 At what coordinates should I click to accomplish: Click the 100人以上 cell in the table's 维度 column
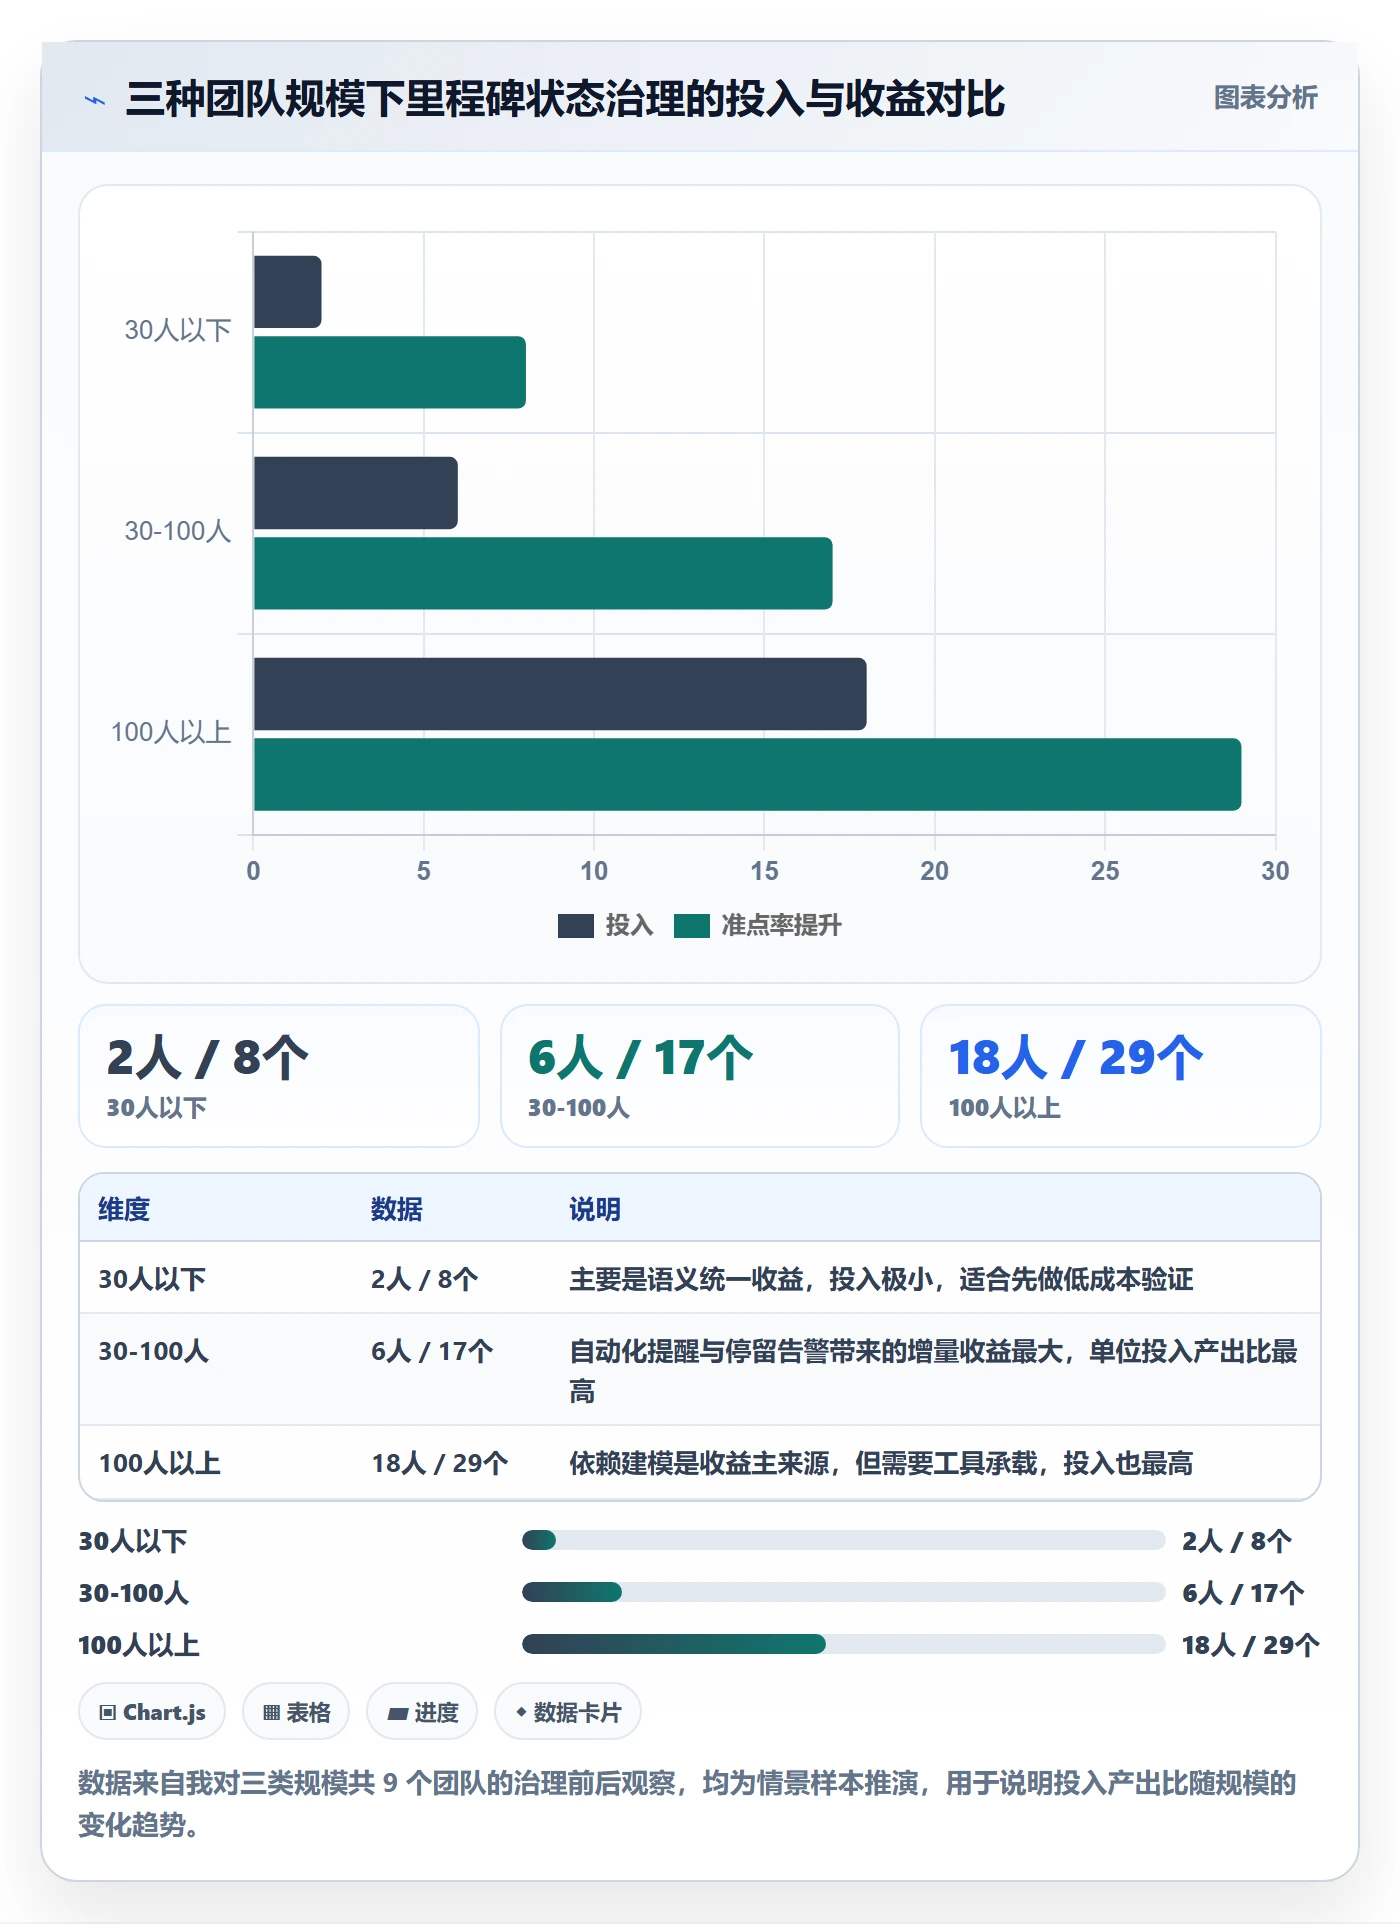click(x=159, y=1463)
